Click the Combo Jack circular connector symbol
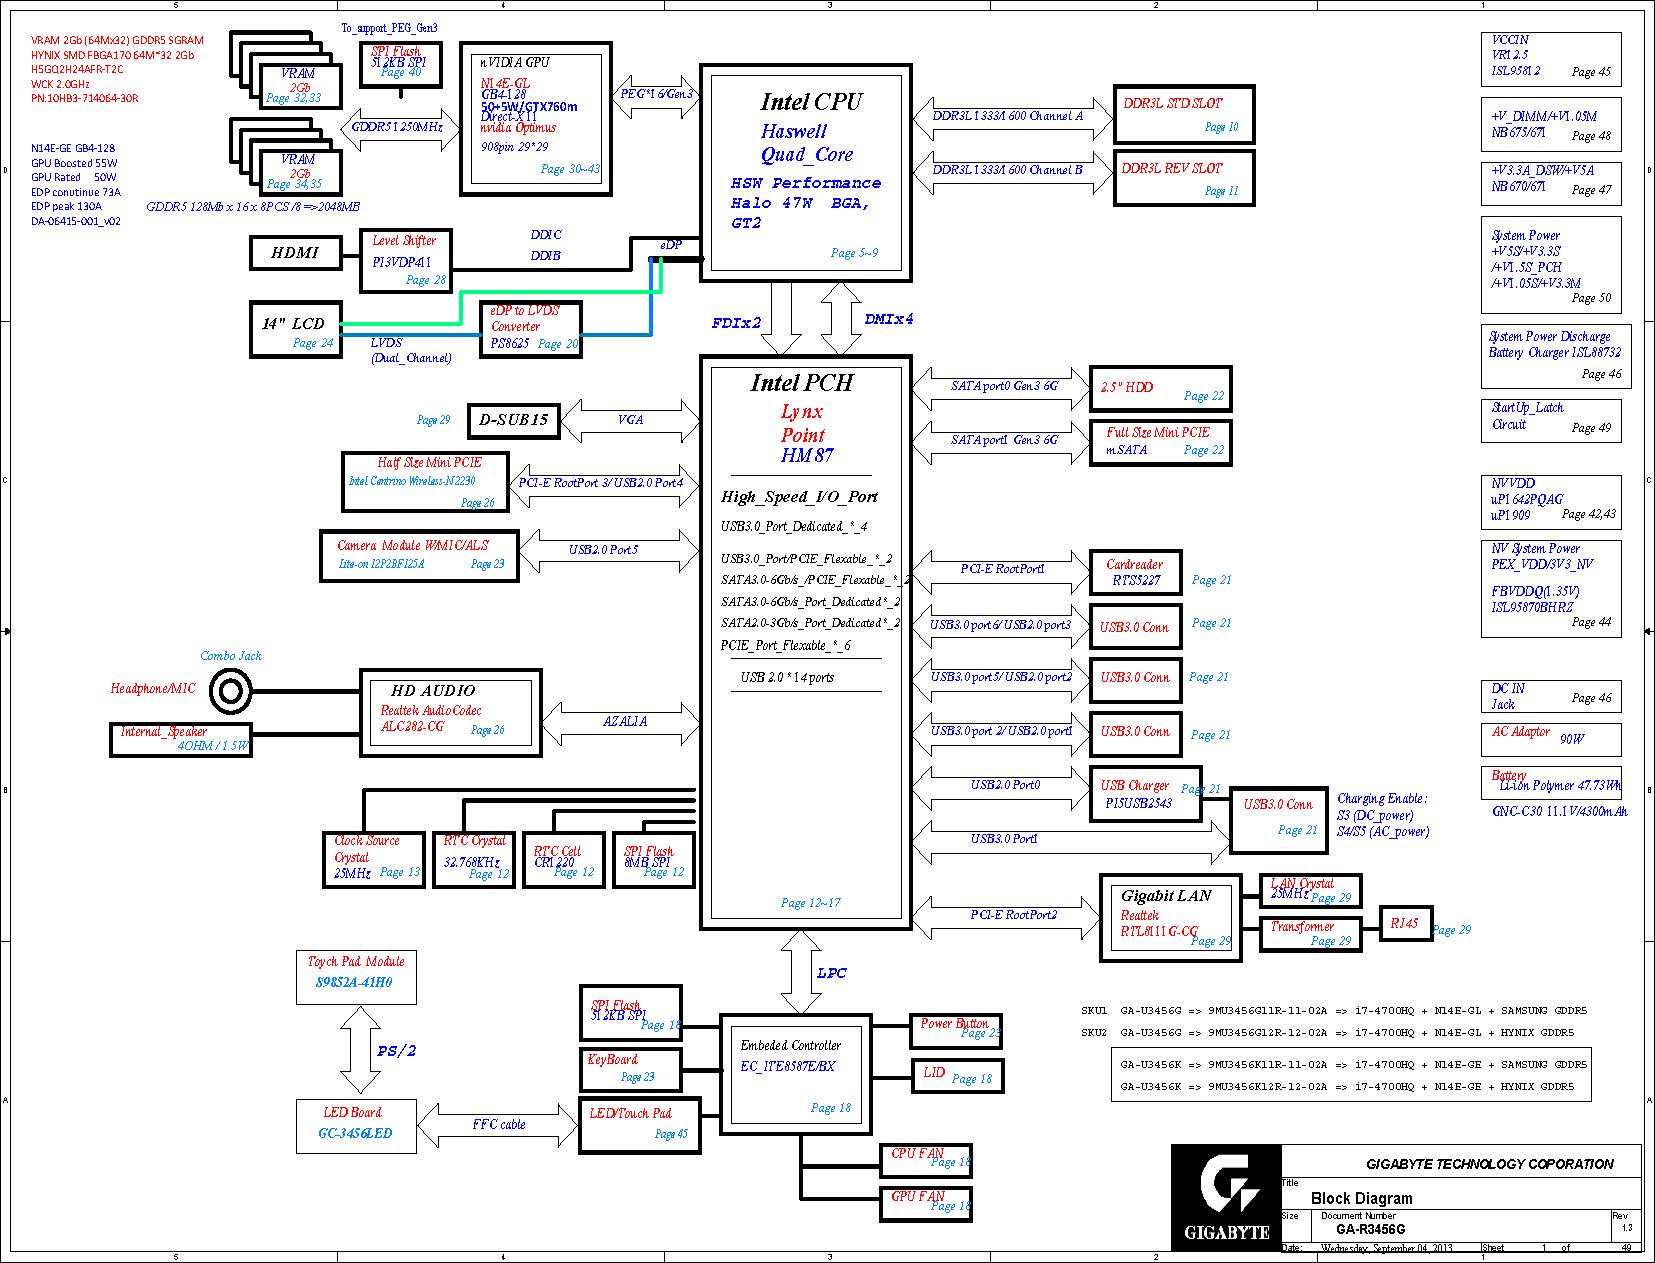The height and width of the screenshot is (1263, 1655). (x=232, y=690)
